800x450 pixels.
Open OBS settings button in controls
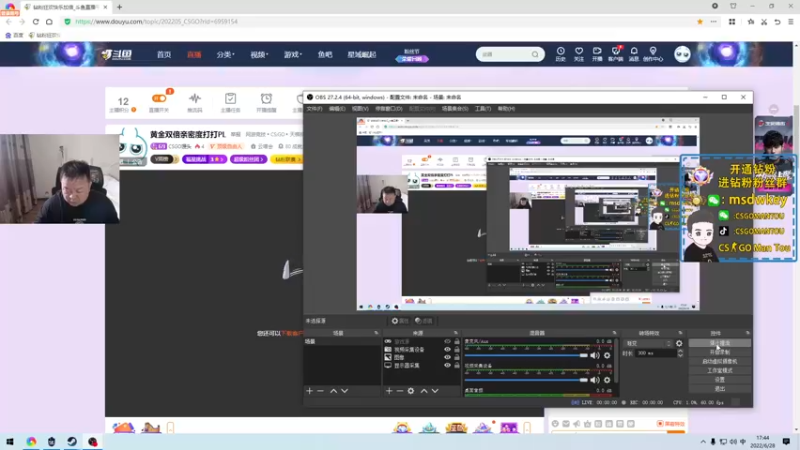[x=719, y=380]
